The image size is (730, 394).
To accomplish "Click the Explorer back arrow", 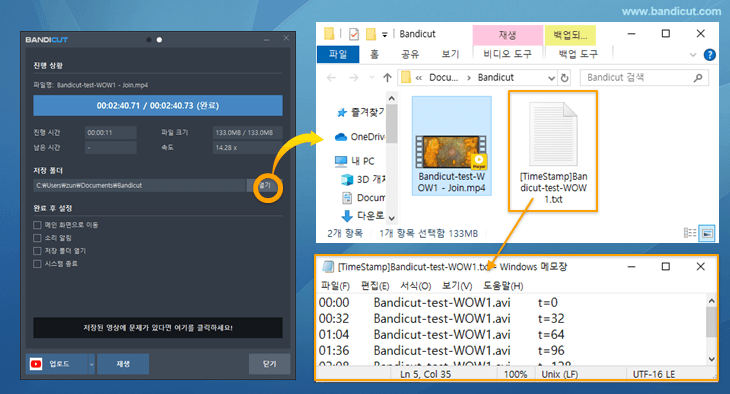I will pos(331,78).
